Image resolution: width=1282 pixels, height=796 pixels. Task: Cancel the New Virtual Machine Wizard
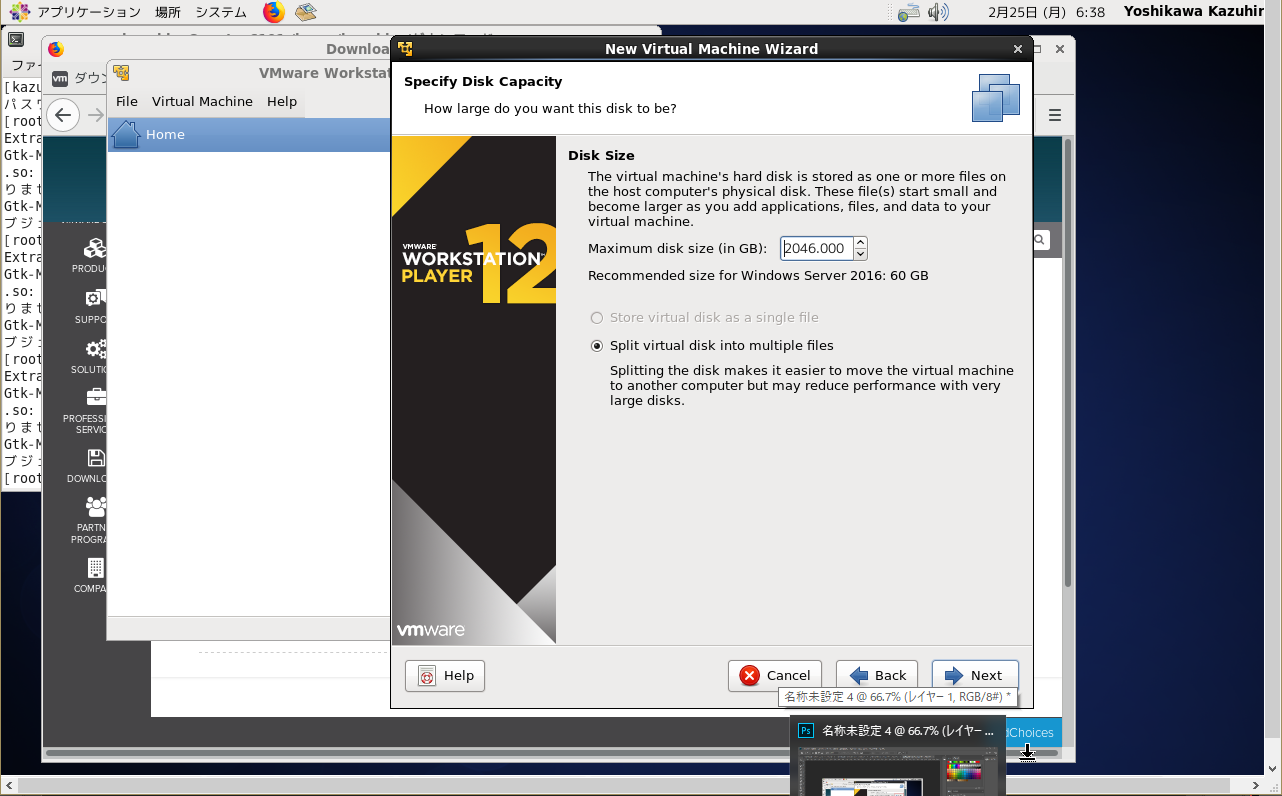tap(775, 675)
